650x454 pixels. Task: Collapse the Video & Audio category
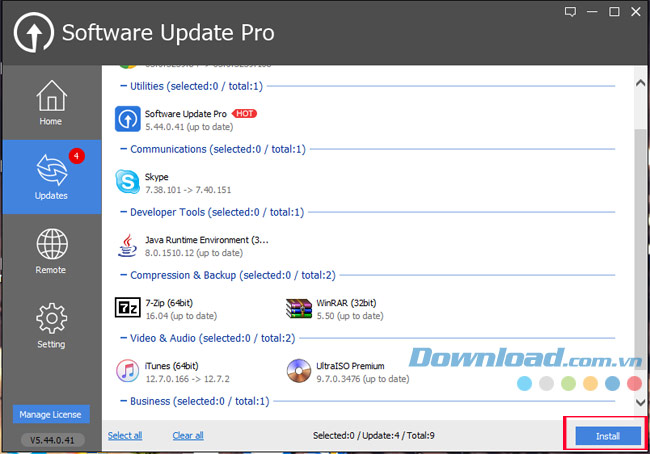[123, 338]
